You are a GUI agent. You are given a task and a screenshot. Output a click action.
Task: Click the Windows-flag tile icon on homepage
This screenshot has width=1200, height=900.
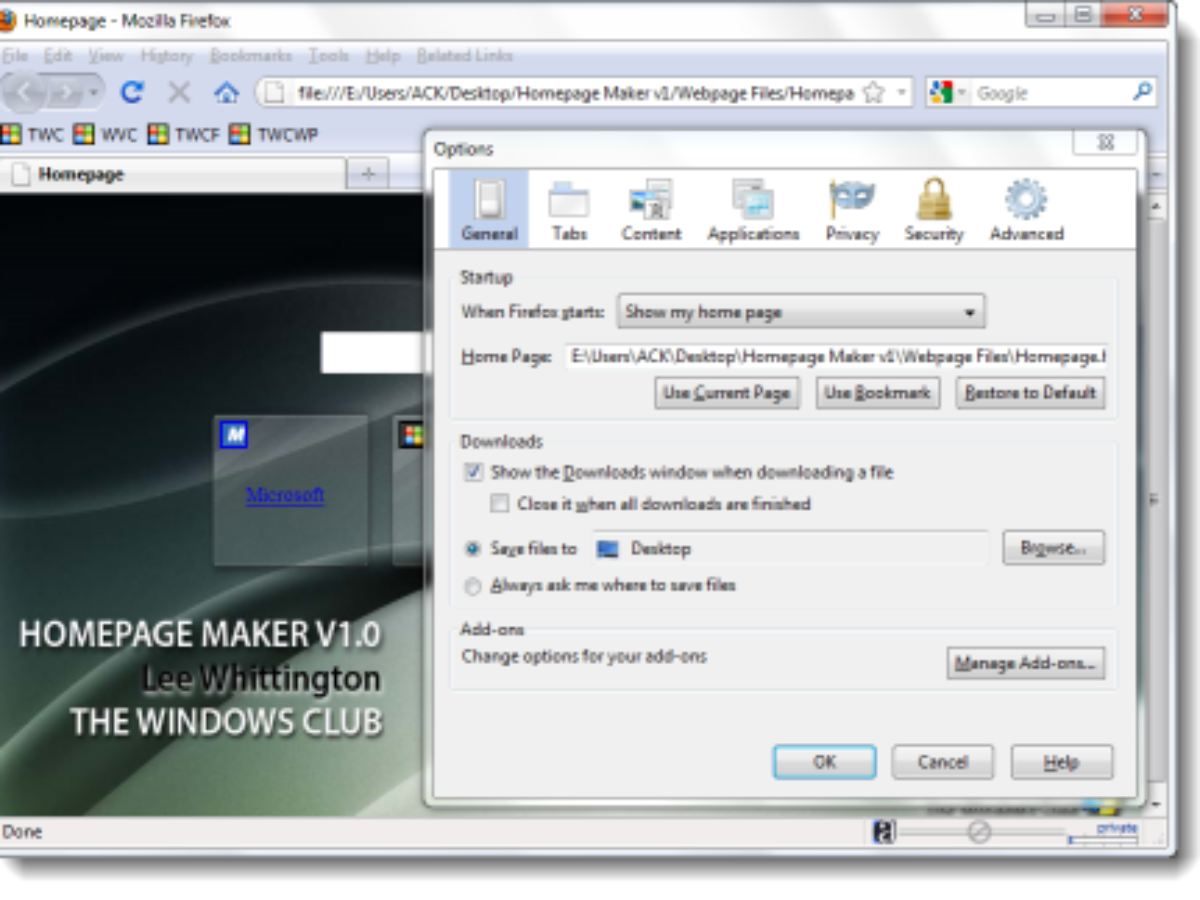(411, 434)
